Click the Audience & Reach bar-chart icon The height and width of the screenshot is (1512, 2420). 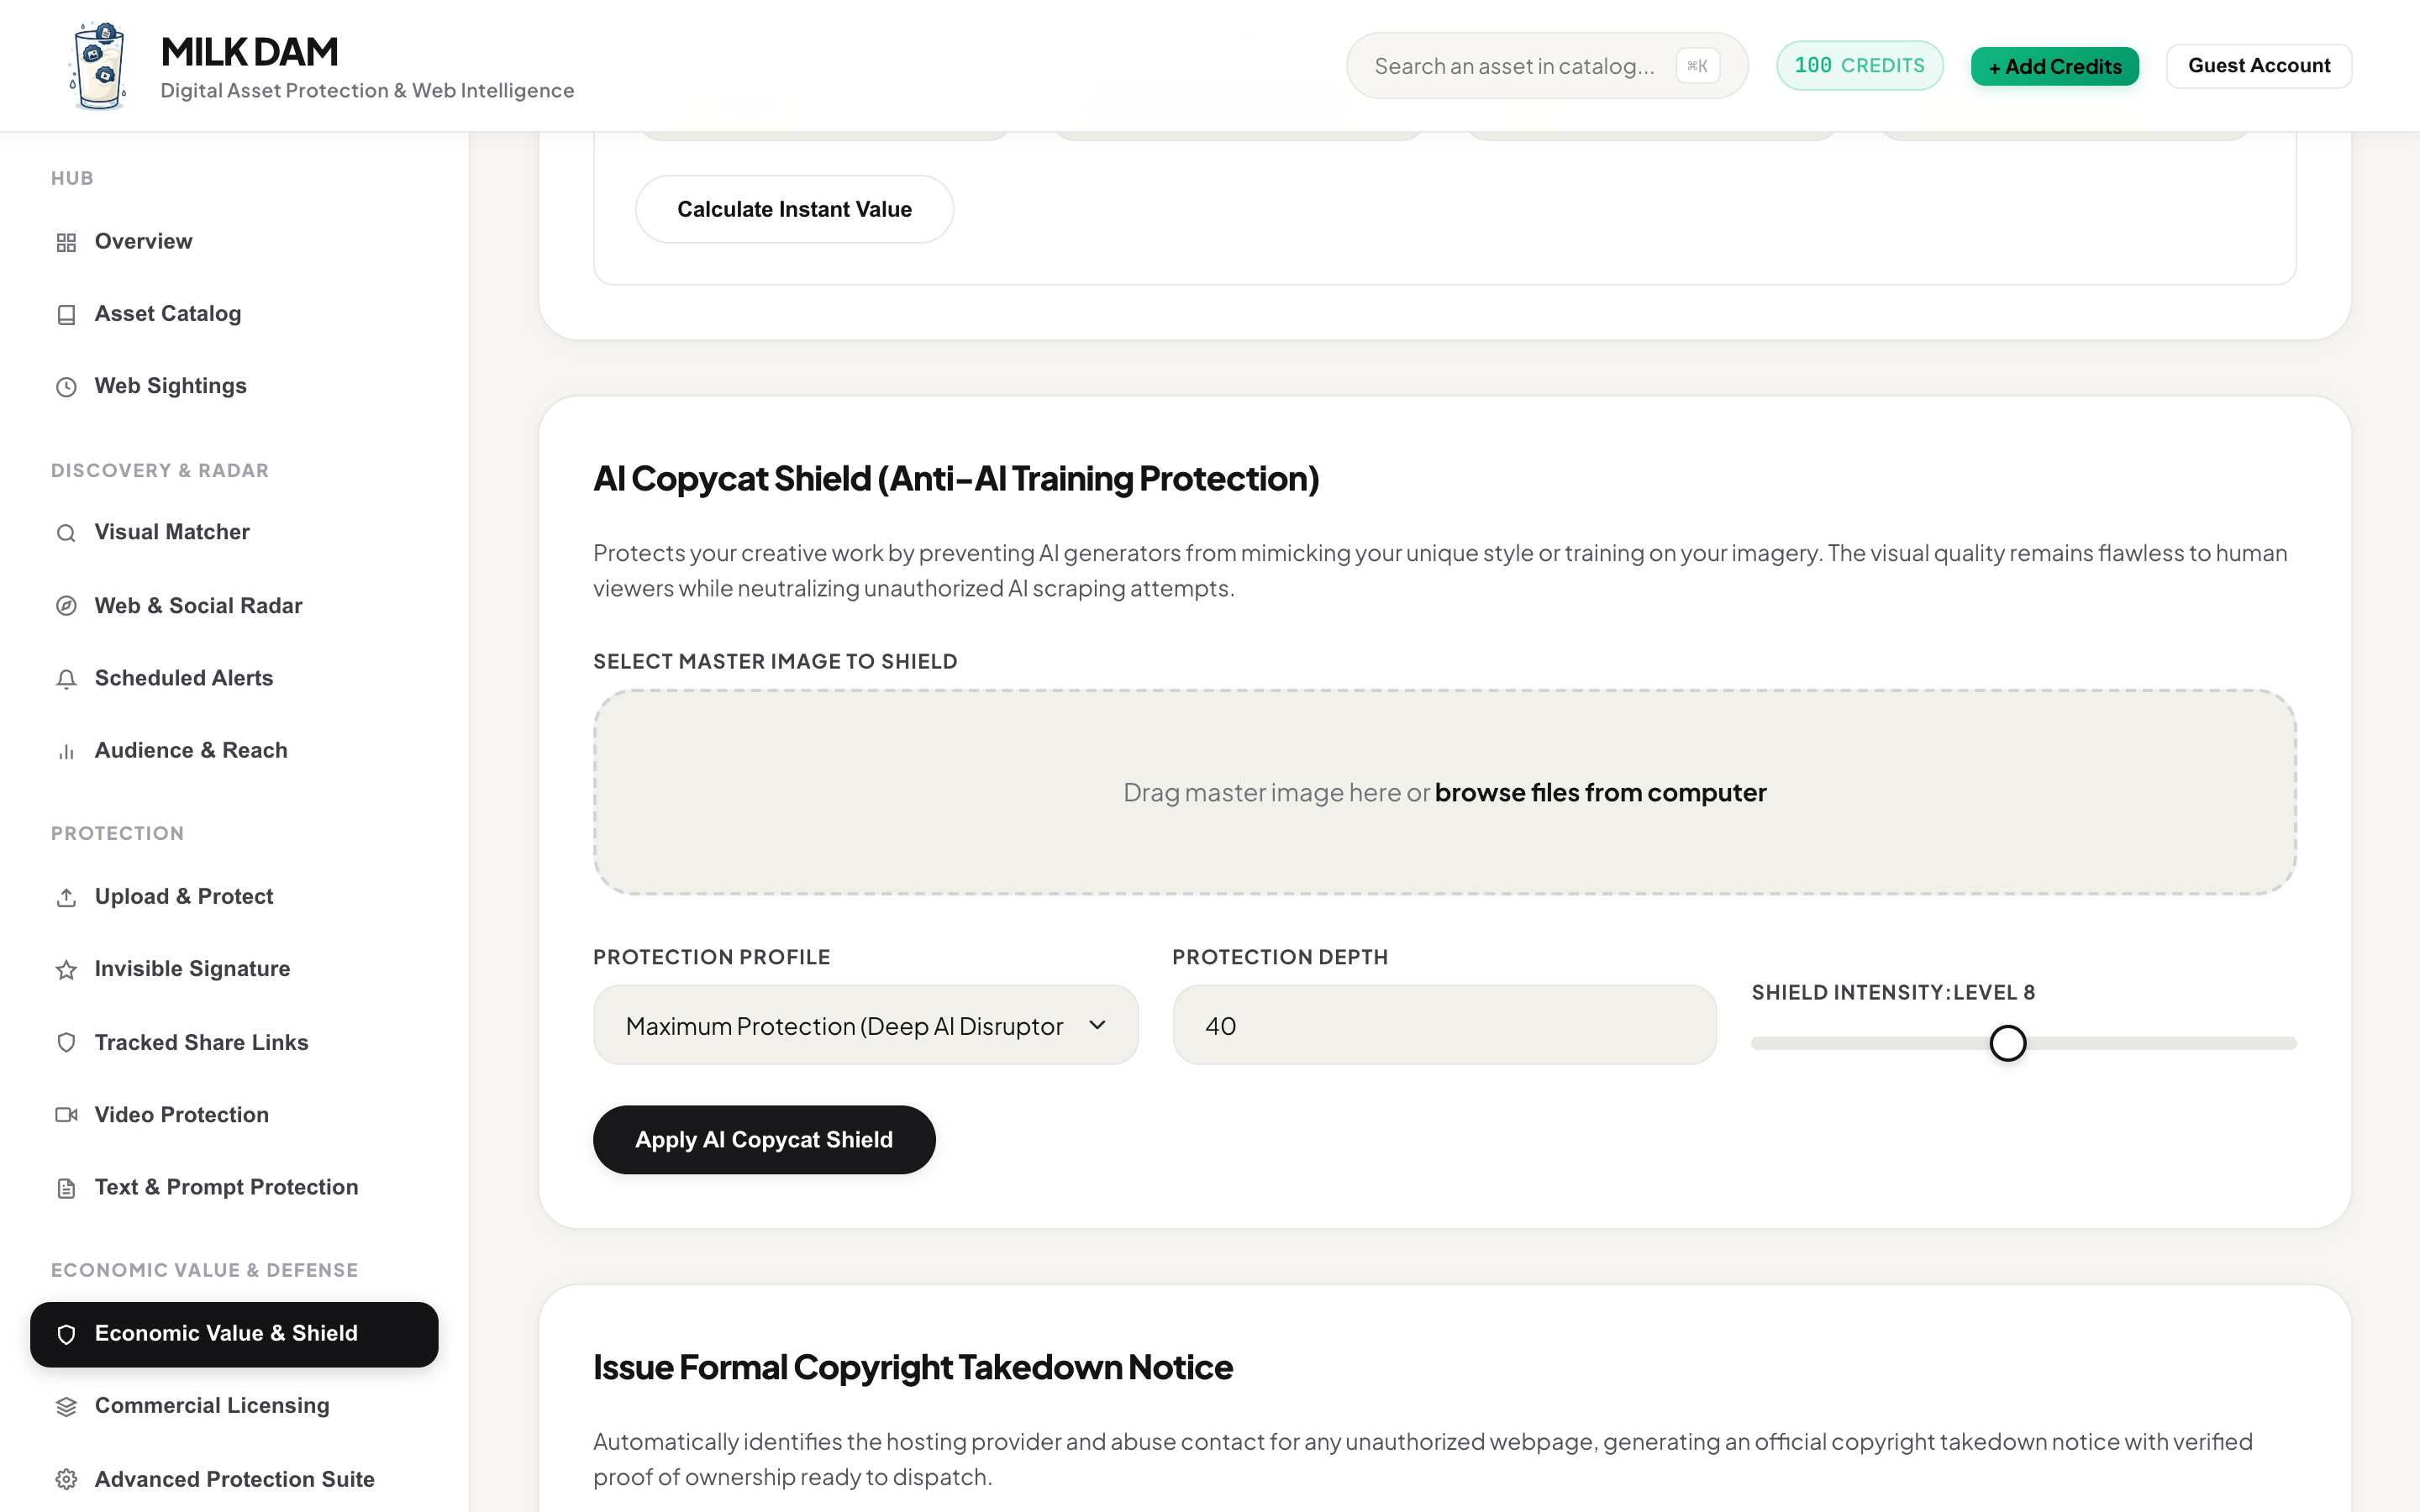coord(66,752)
